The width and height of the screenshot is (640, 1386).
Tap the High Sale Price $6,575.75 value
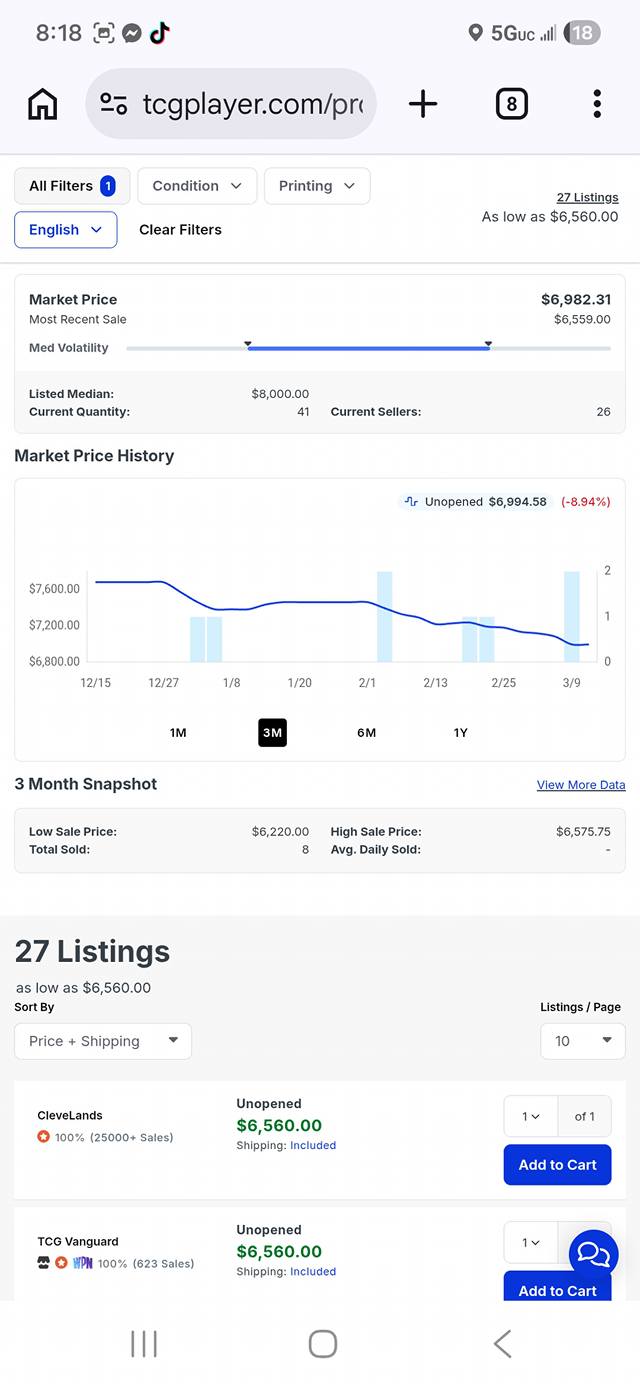(x=583, y=831)
